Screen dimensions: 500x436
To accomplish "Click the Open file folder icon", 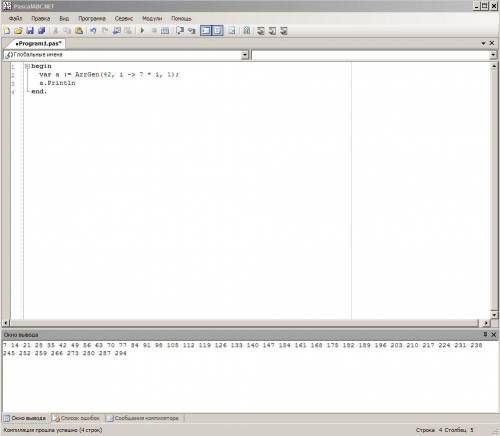I will pos(18,31).
